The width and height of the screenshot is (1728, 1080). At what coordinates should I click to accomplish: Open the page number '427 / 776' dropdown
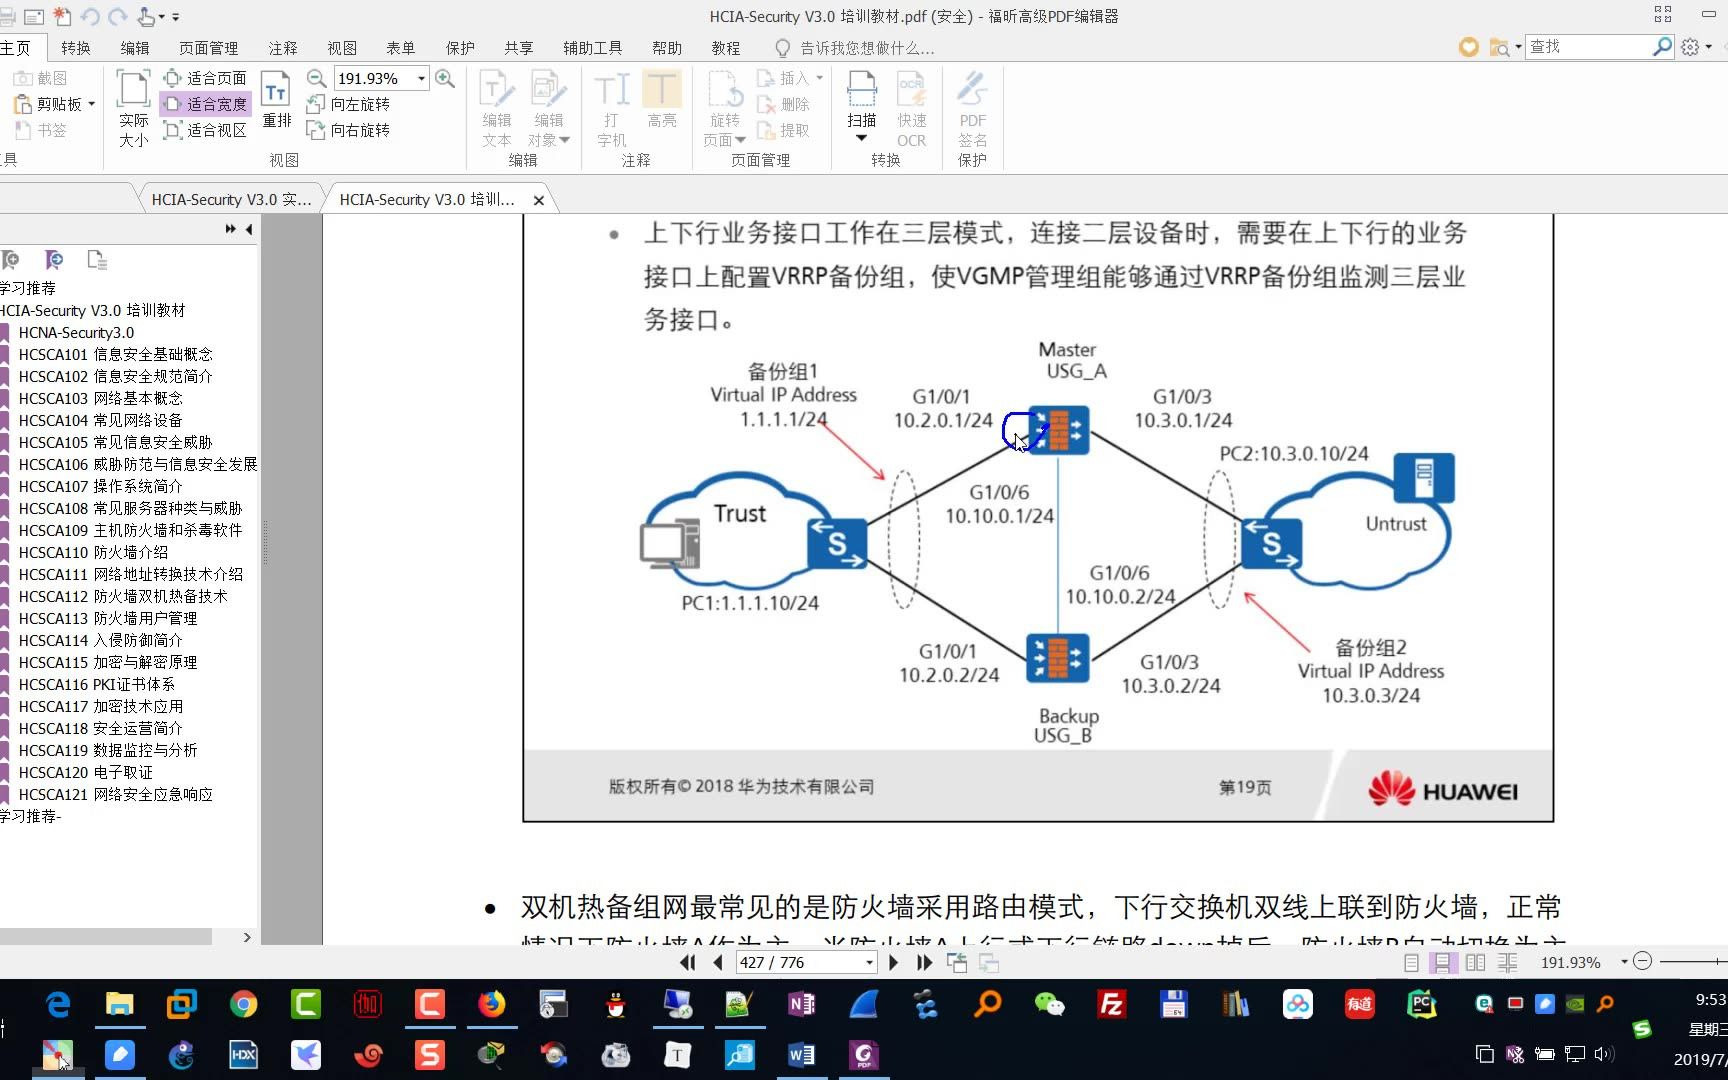coord(869,962)
